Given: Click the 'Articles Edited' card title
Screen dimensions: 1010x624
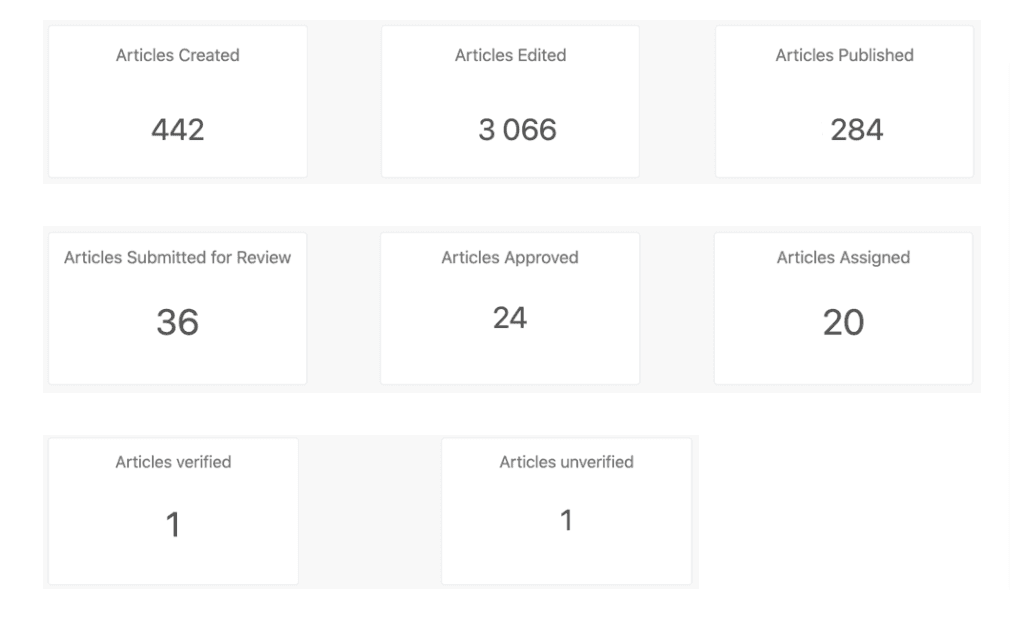Looking at the screenshot, I should click(510, 56).
